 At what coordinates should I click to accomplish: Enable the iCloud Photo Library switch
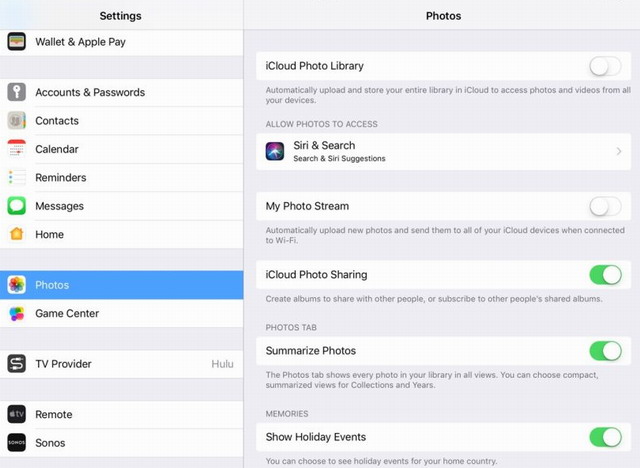(x=605, y=66)
